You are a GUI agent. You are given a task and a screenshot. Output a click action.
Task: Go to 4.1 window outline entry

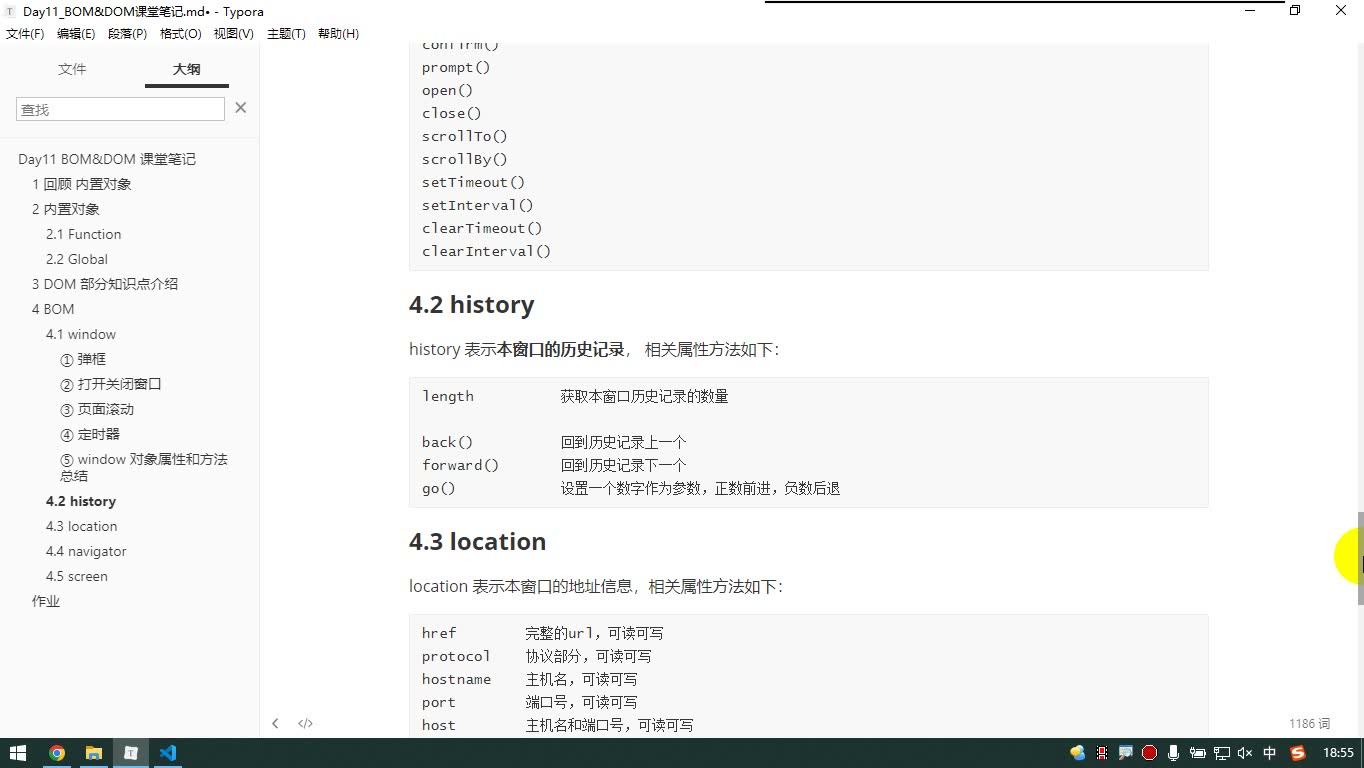(81, 334)
